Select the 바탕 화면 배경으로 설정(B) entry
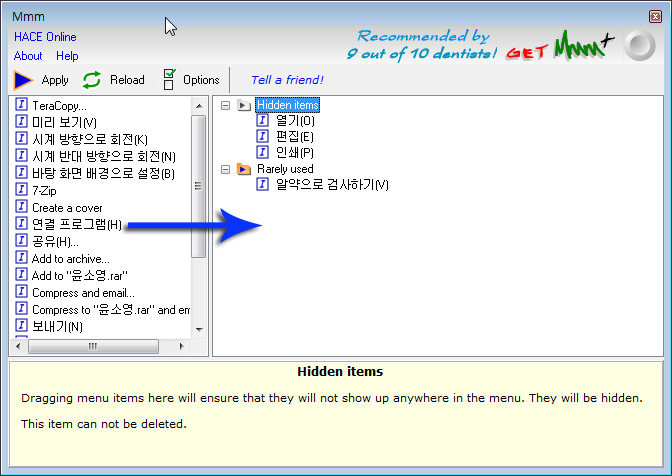 (x=103, y=173)
